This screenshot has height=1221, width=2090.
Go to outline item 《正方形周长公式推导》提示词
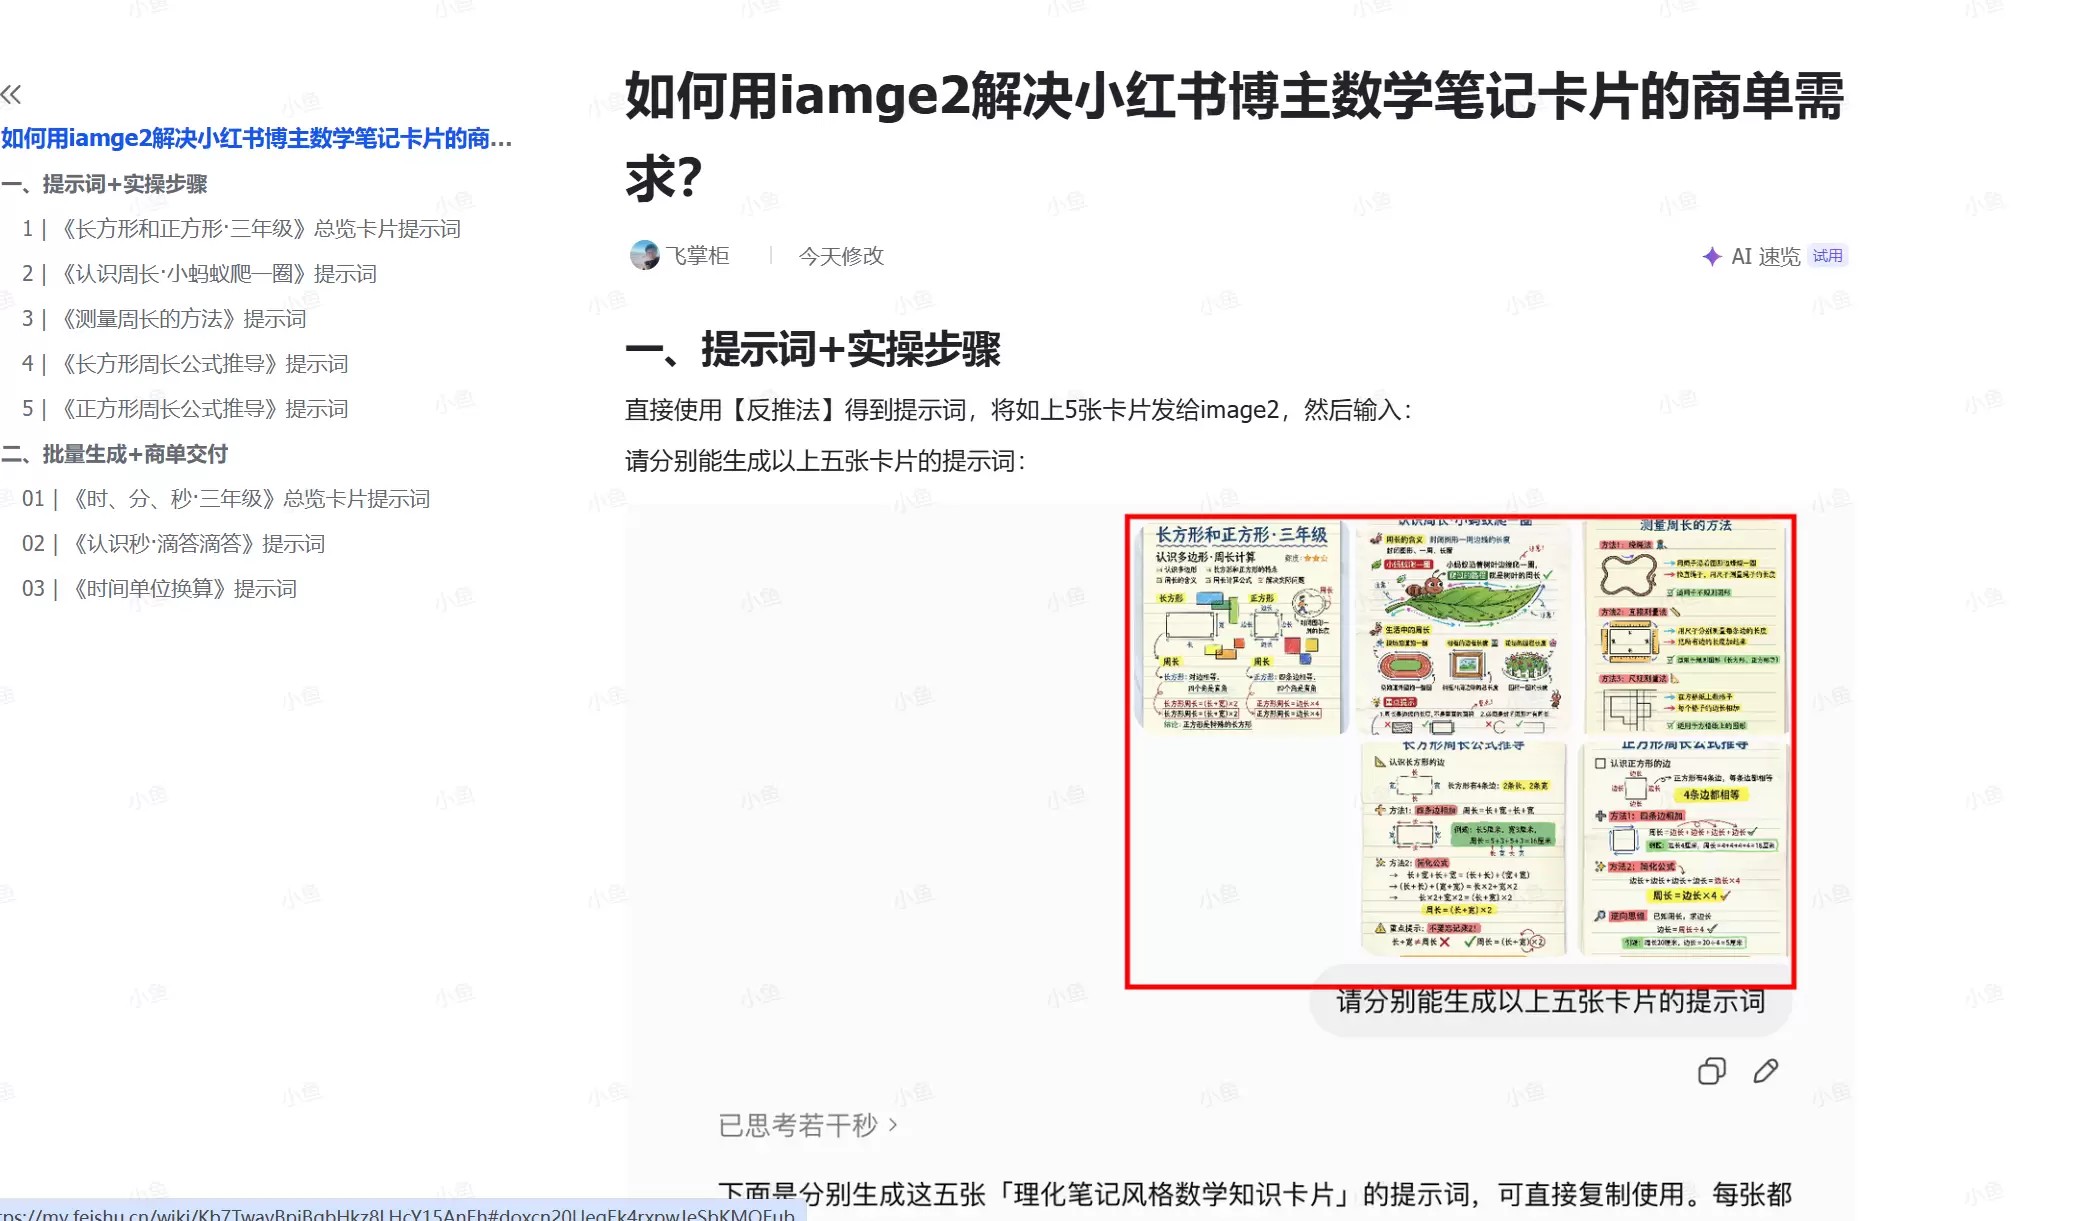[185, 409]
